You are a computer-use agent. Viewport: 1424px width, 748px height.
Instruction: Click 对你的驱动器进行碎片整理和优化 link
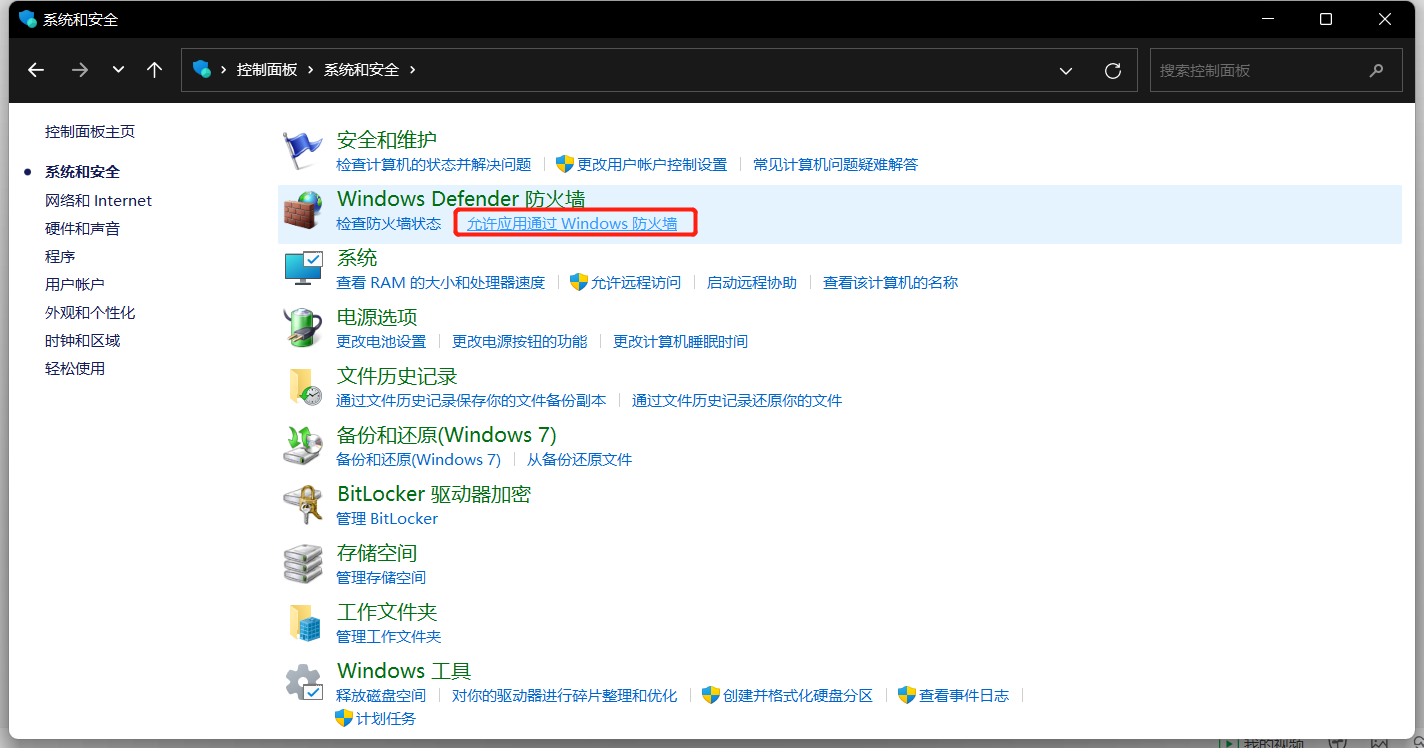[565, 696]
